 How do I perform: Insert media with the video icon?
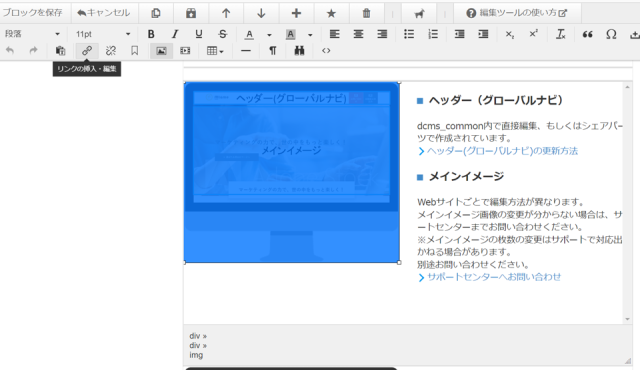tap(185, 51)
